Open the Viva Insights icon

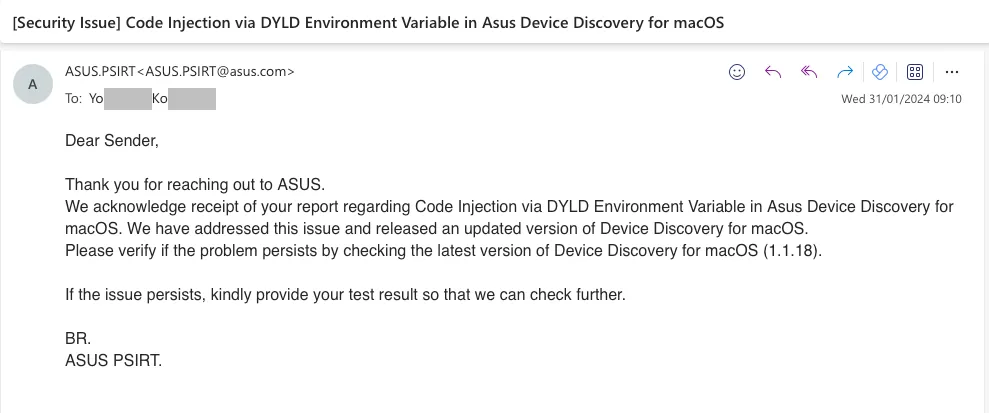tap(879, 72)
